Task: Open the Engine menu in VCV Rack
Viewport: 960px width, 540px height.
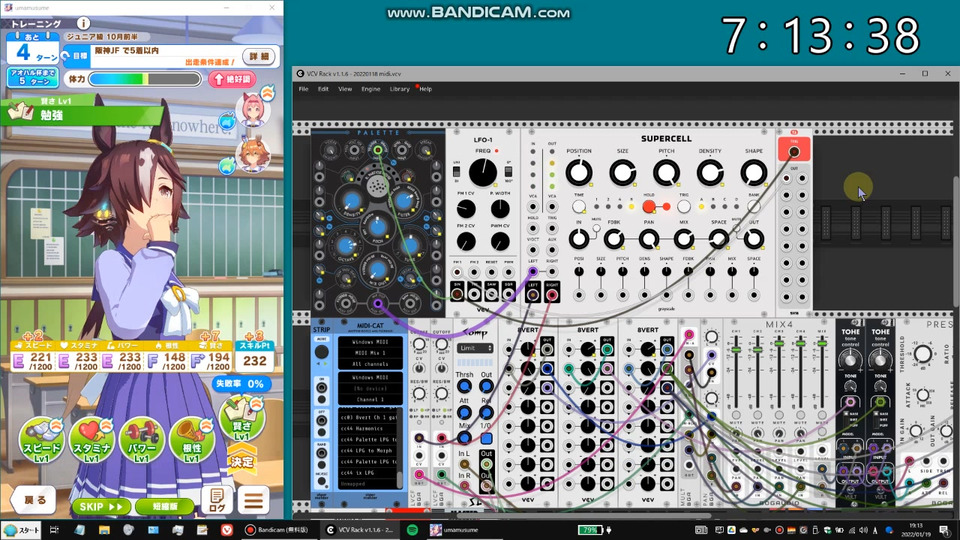Action: point(370,89)
